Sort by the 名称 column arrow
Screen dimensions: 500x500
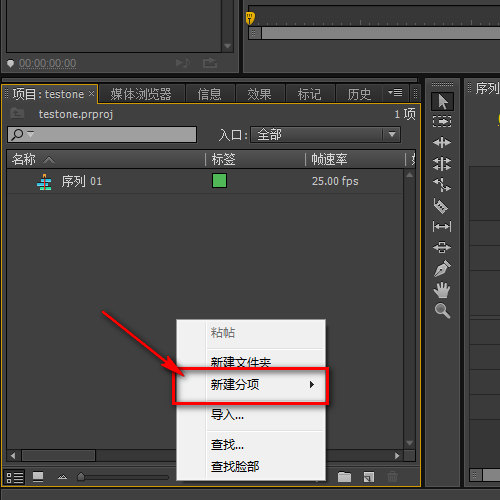(x=49, y=160)
